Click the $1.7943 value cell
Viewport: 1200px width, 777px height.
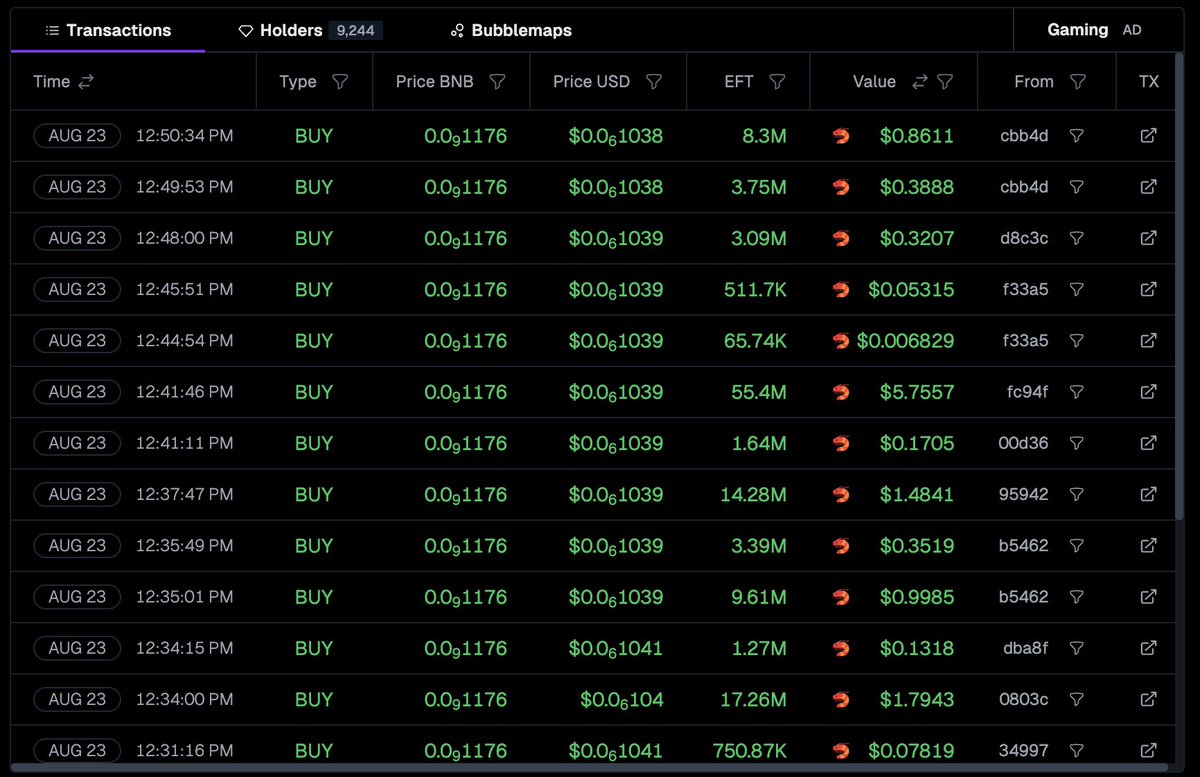[x=916, y=699]
